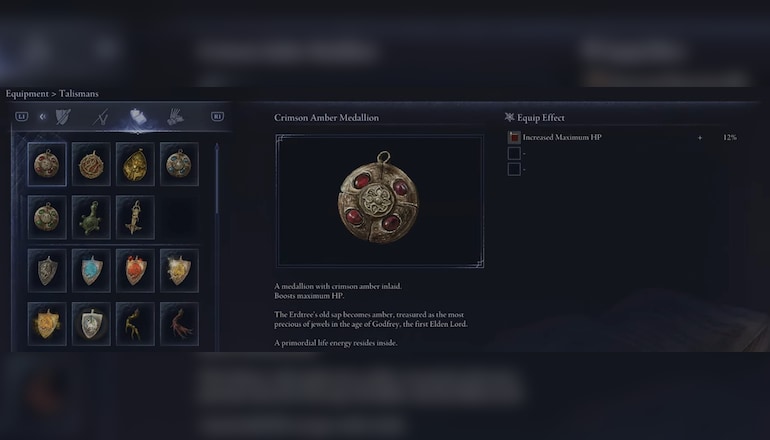Select the blue-gem Cerulean Amber Medallion

point(179,164)
